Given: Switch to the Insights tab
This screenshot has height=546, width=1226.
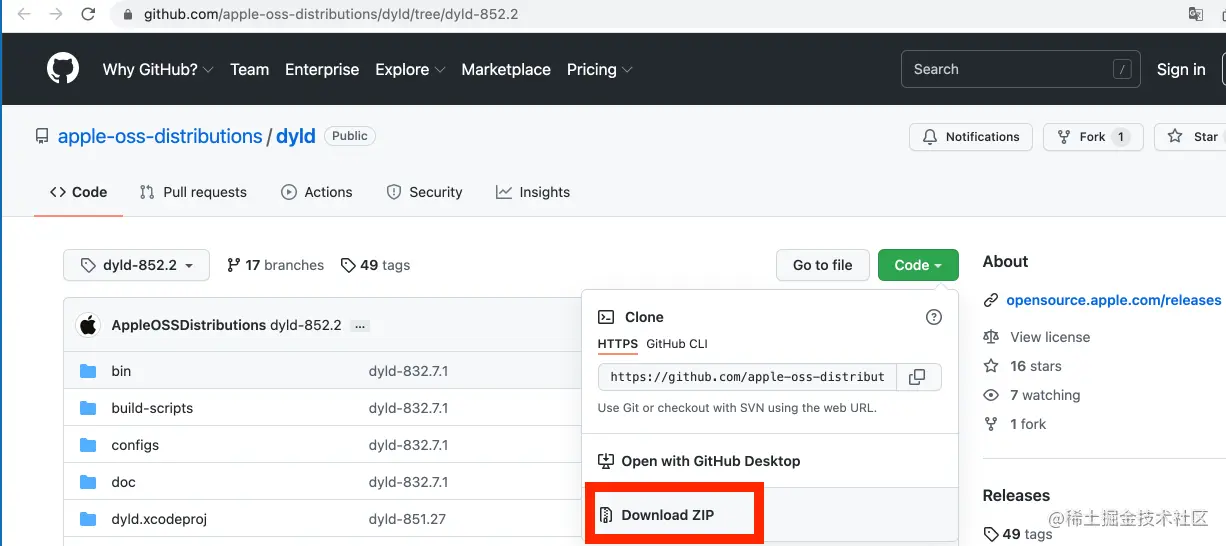Looking at the screenshot, I should coord(533,192).
